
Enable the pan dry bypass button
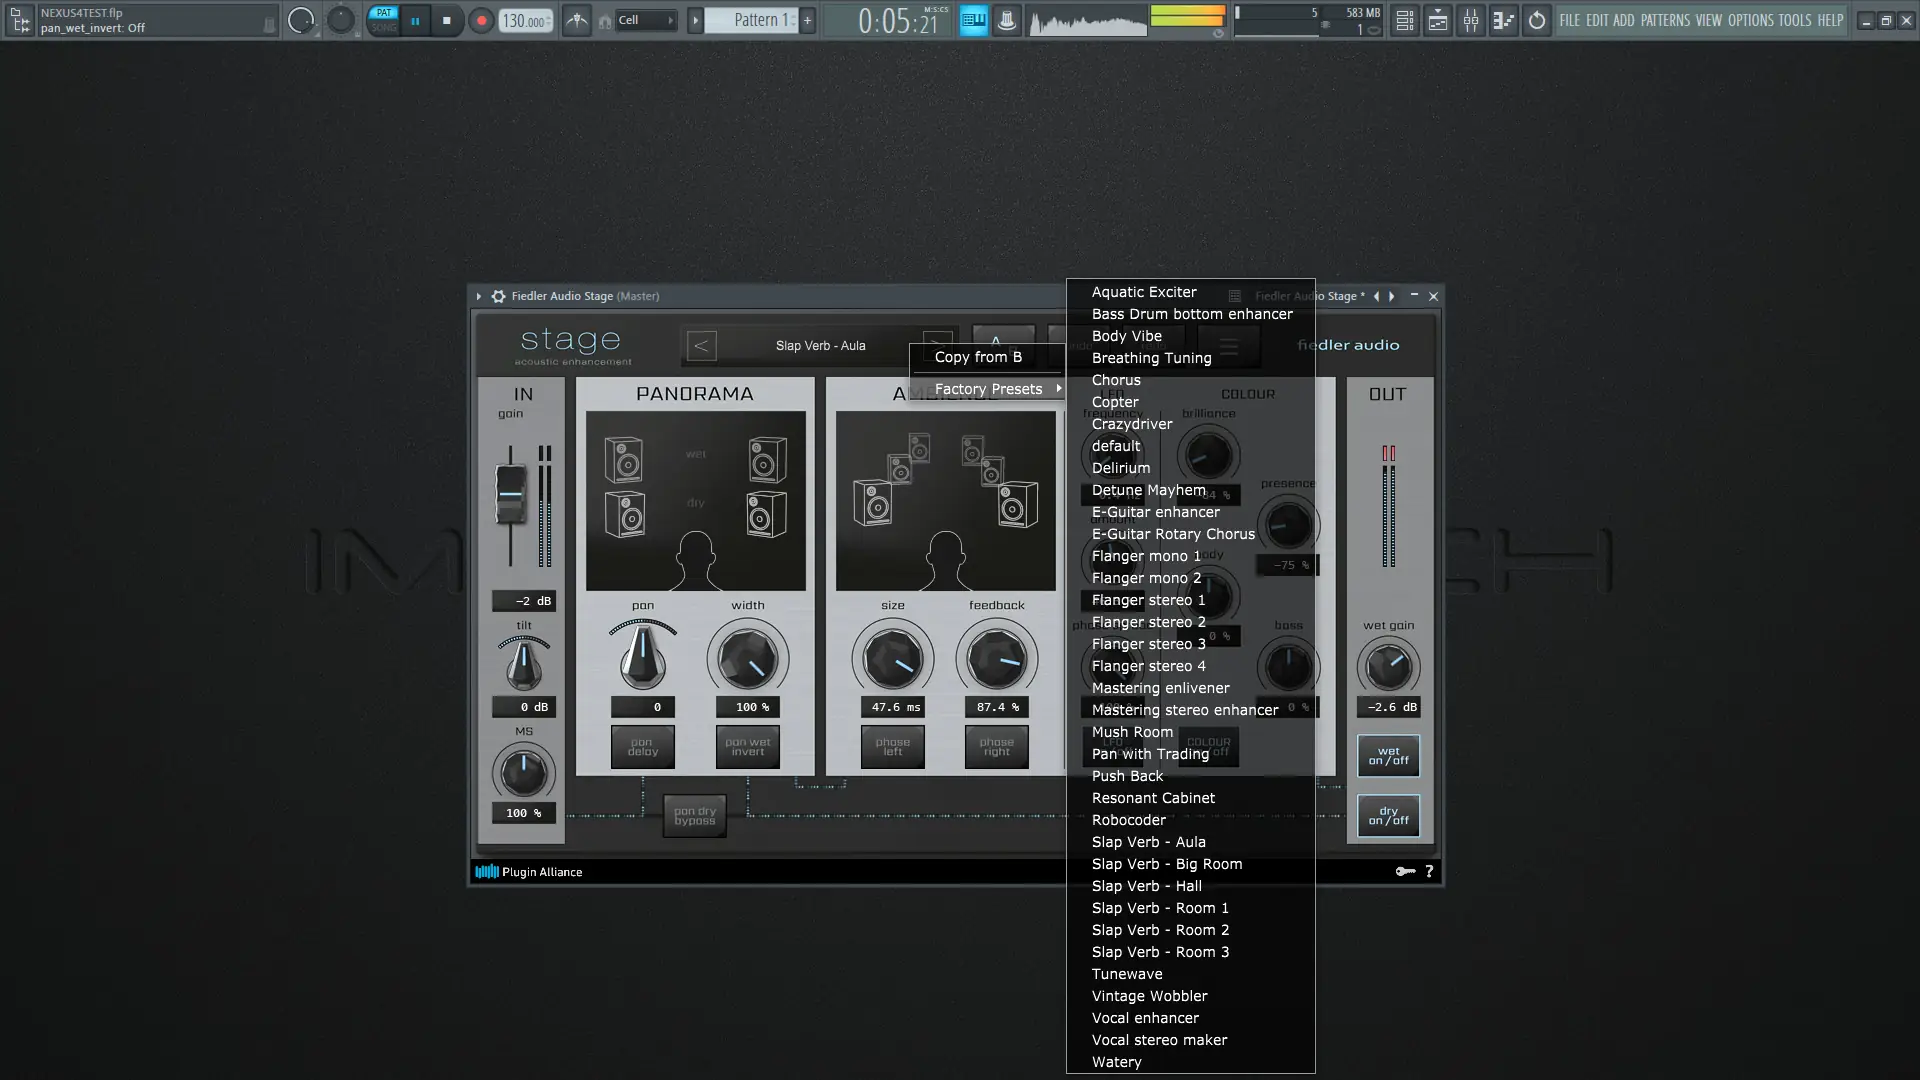694,816
